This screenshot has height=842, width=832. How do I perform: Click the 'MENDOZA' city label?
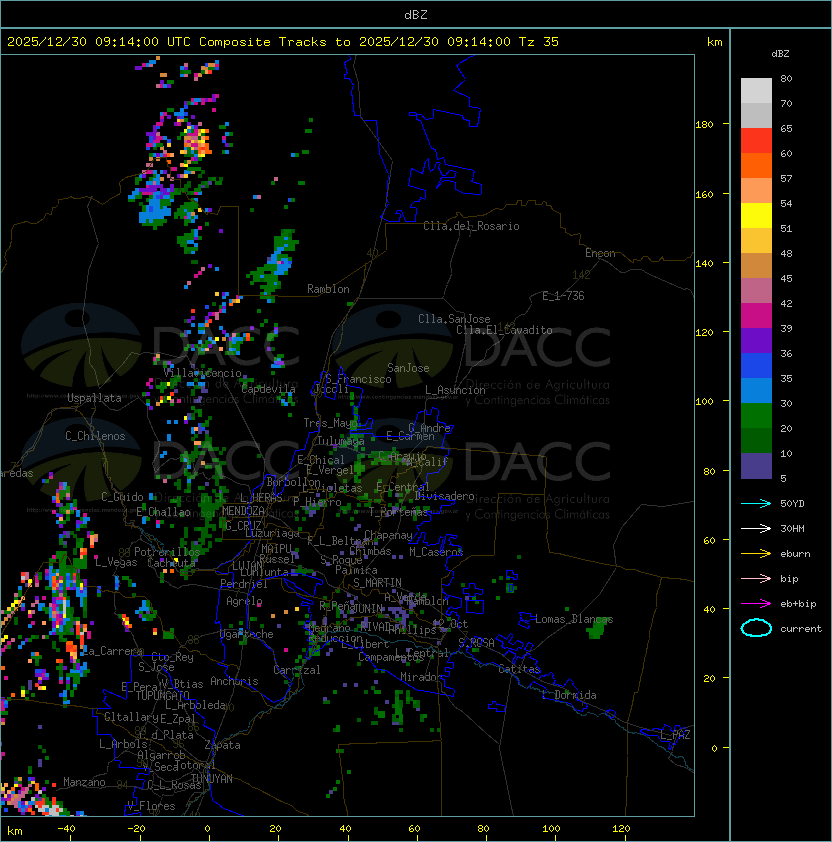[243, 511]
